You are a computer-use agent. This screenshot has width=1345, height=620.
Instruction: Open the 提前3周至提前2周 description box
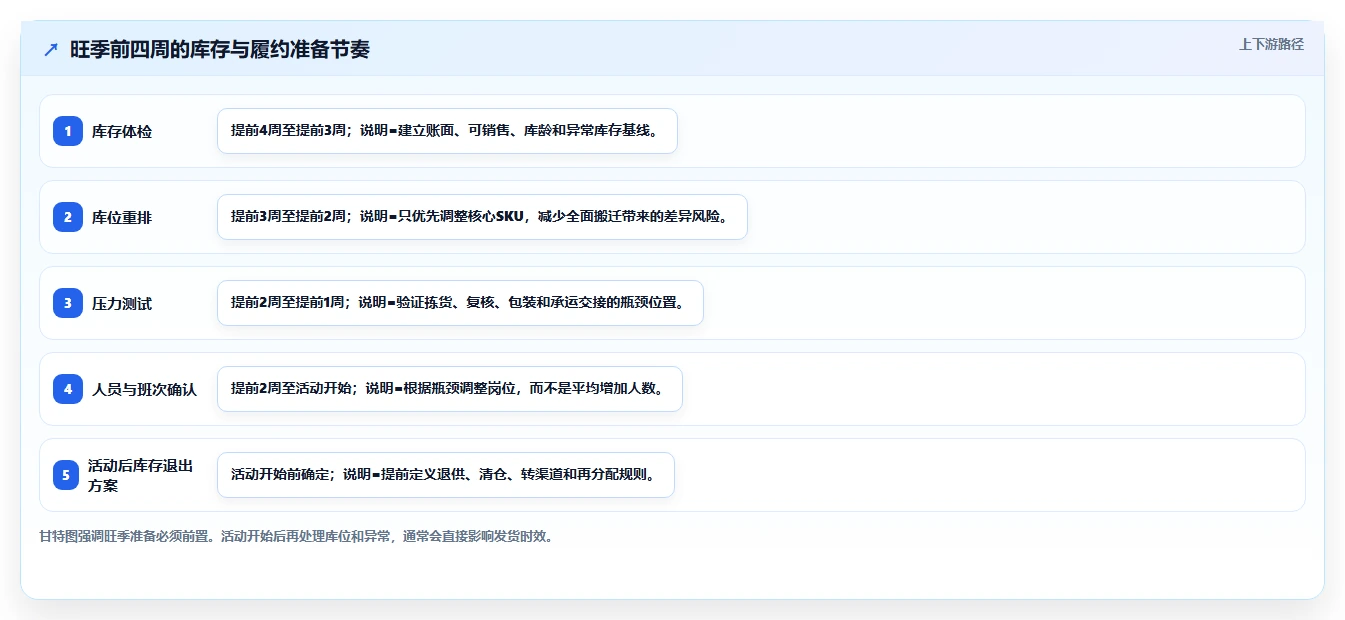[x=482, y=217]
